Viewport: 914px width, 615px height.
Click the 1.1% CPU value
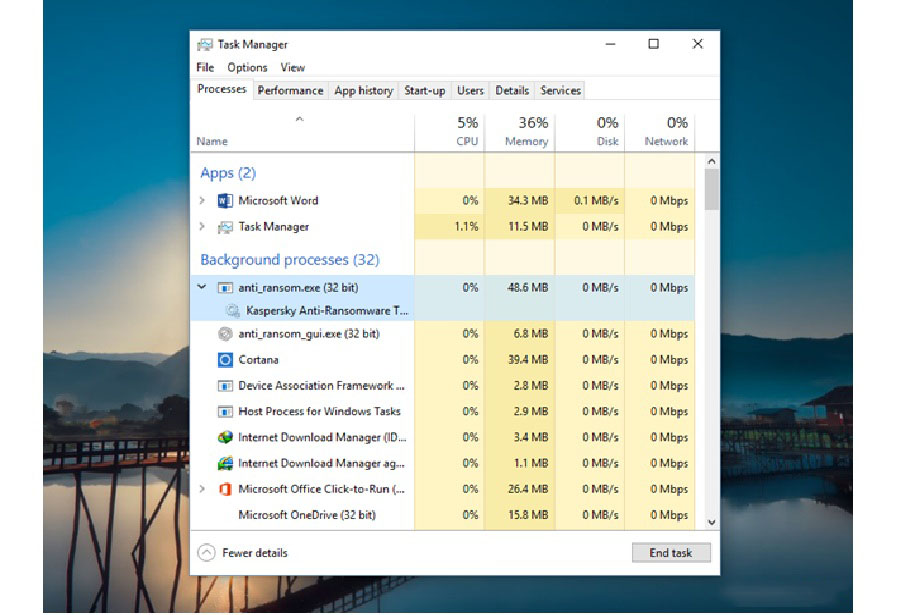466,227
